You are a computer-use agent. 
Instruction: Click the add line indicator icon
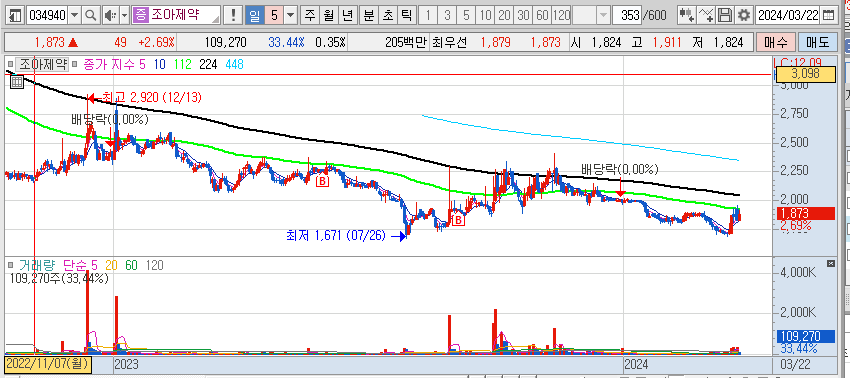tap(706, 15)
